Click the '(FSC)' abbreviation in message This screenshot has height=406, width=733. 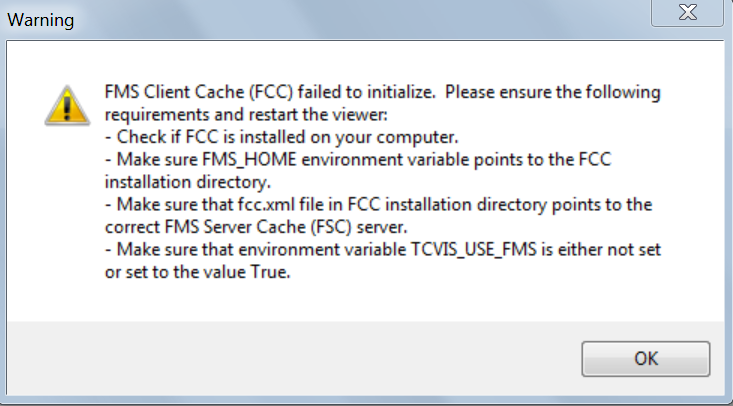(331, 227)
